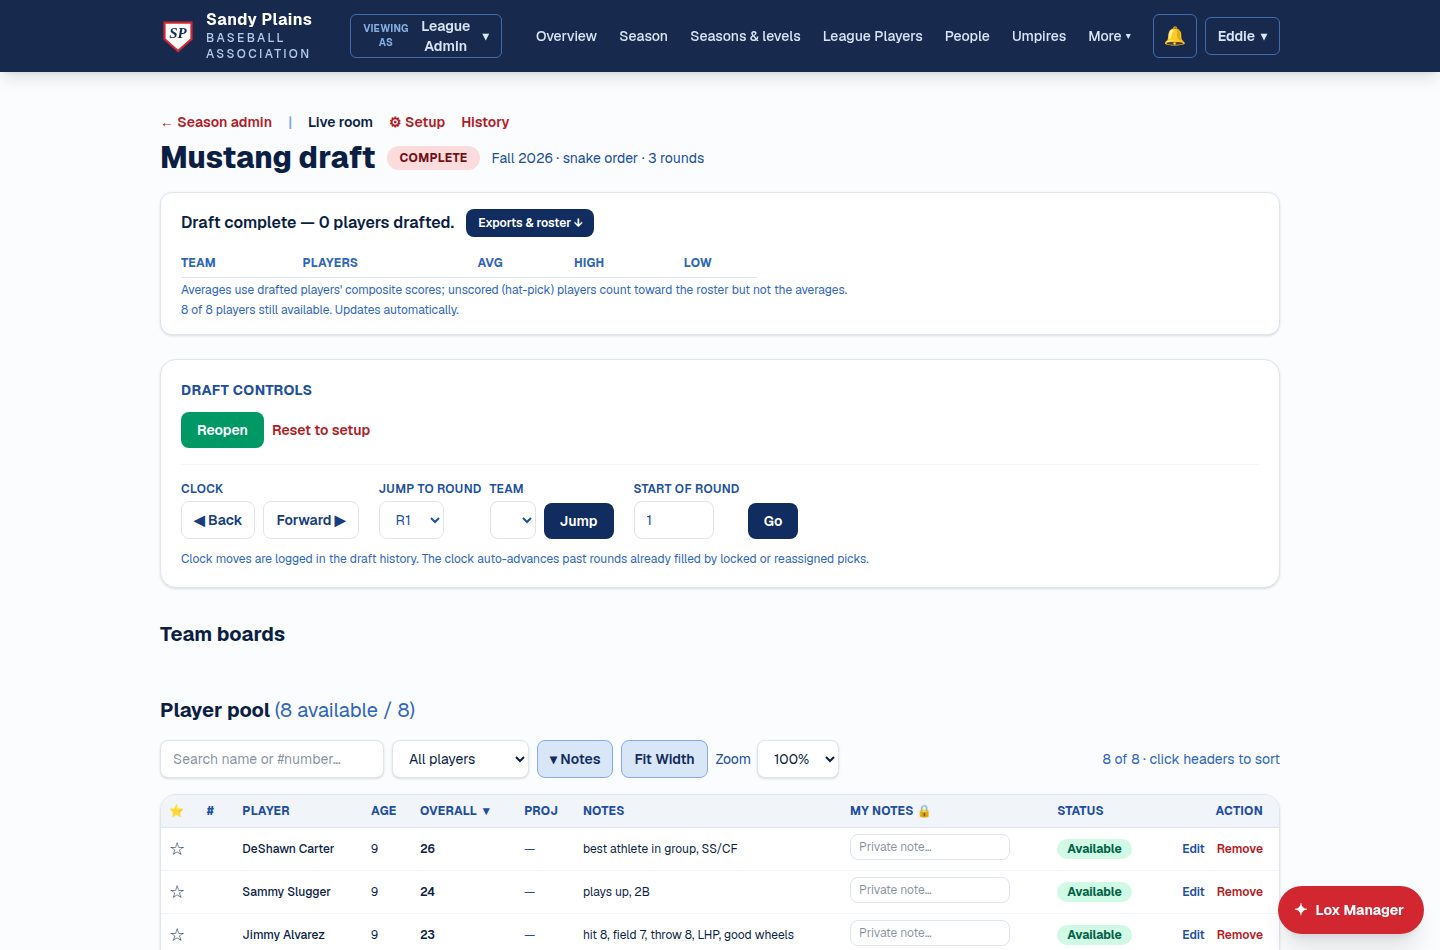Open the Viewing As League Admin dropdown
This screenshot has width=1440, height=950.
[426, 36]
